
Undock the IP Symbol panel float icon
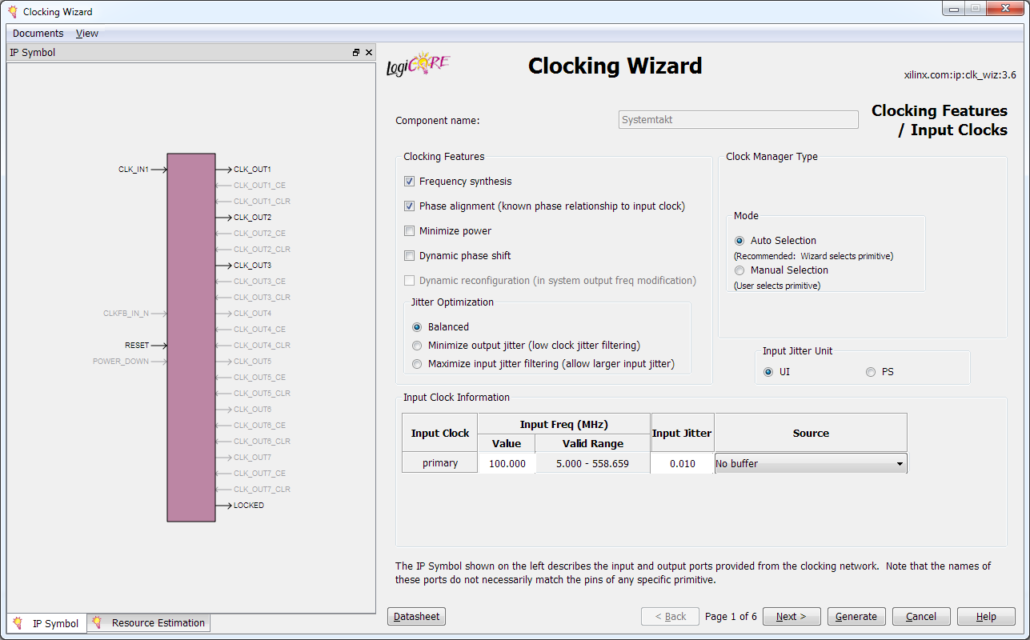pyautogui.click(x=356, y=53)
